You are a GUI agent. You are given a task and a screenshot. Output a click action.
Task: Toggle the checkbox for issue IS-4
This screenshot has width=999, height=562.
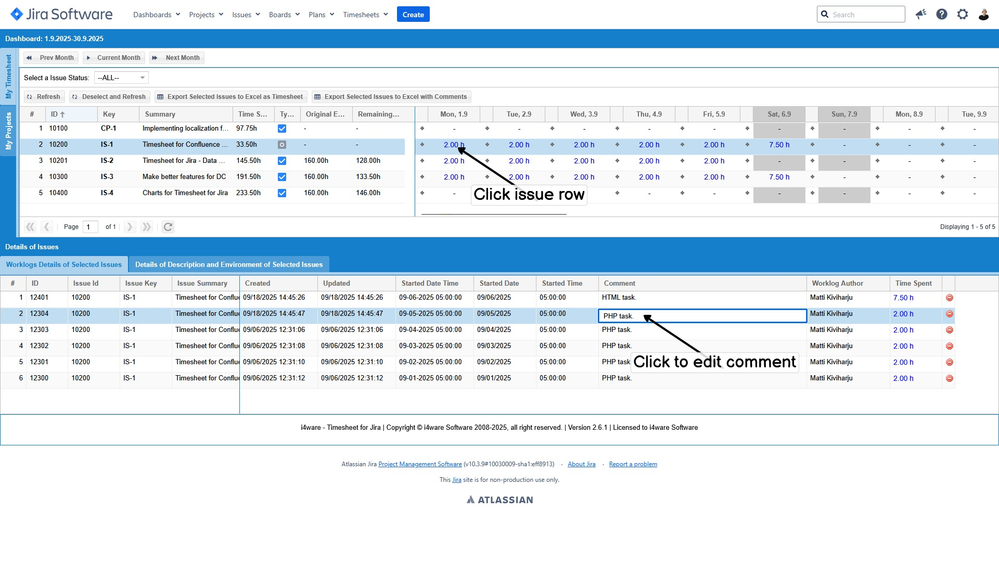(x=282, y=193)
